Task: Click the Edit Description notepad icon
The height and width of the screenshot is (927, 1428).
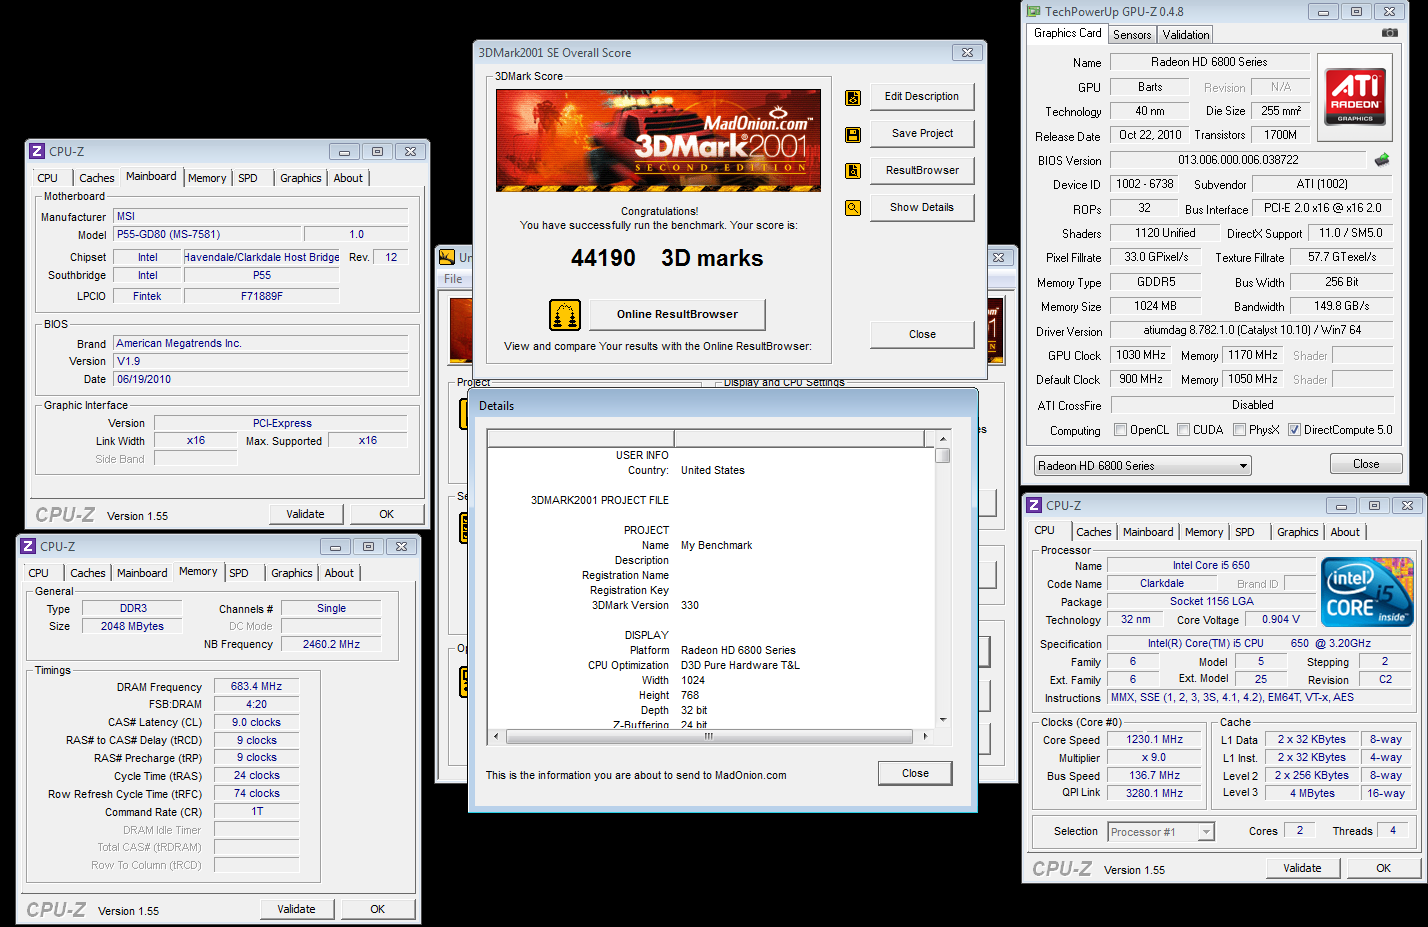Action: click(x=853, y=97)
